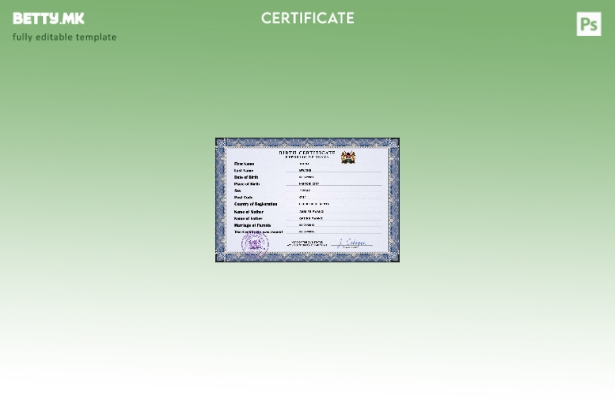Click the Name of Father label
The image size is (615, 400).
click(249, 212)
